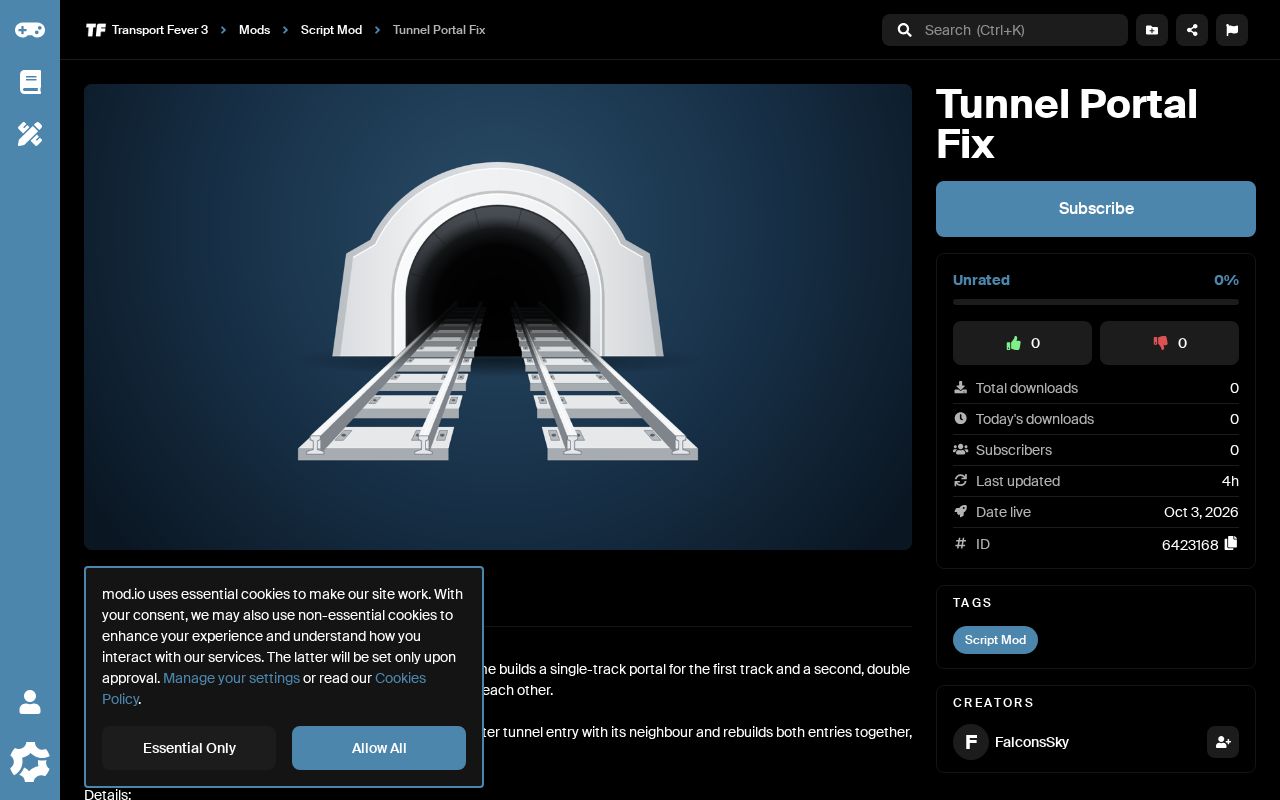Open Script Mod breadcrumb
Viewport: 1280px width, 800px height.
point(331,30)
